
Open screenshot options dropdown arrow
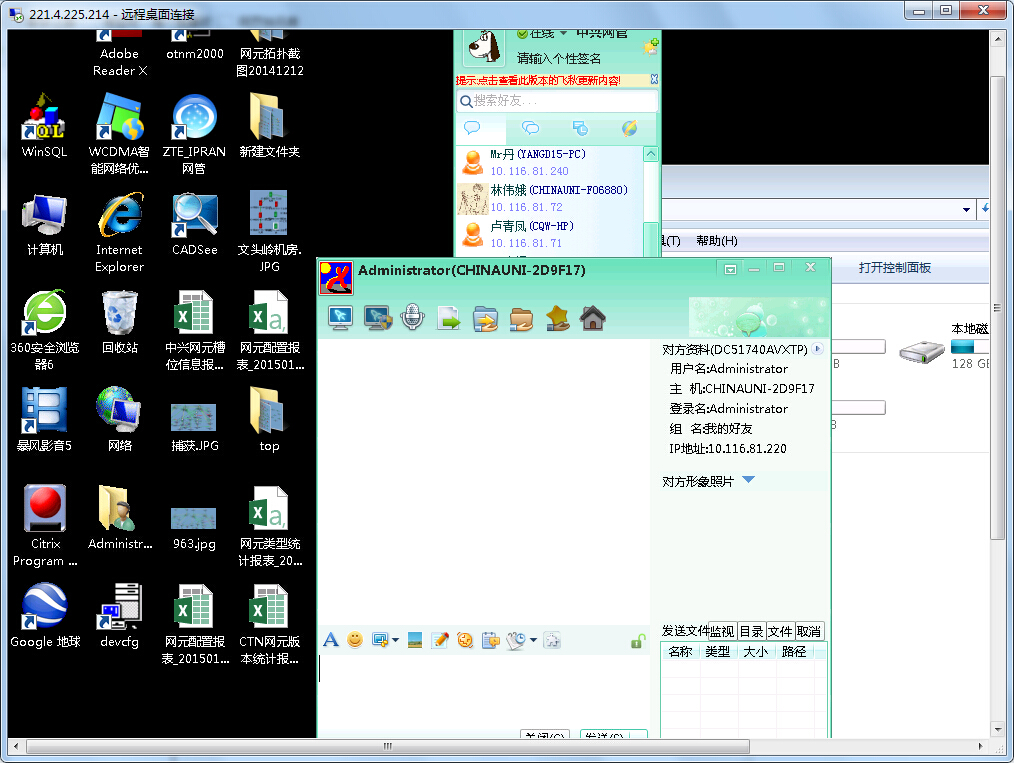pos(395,640)
